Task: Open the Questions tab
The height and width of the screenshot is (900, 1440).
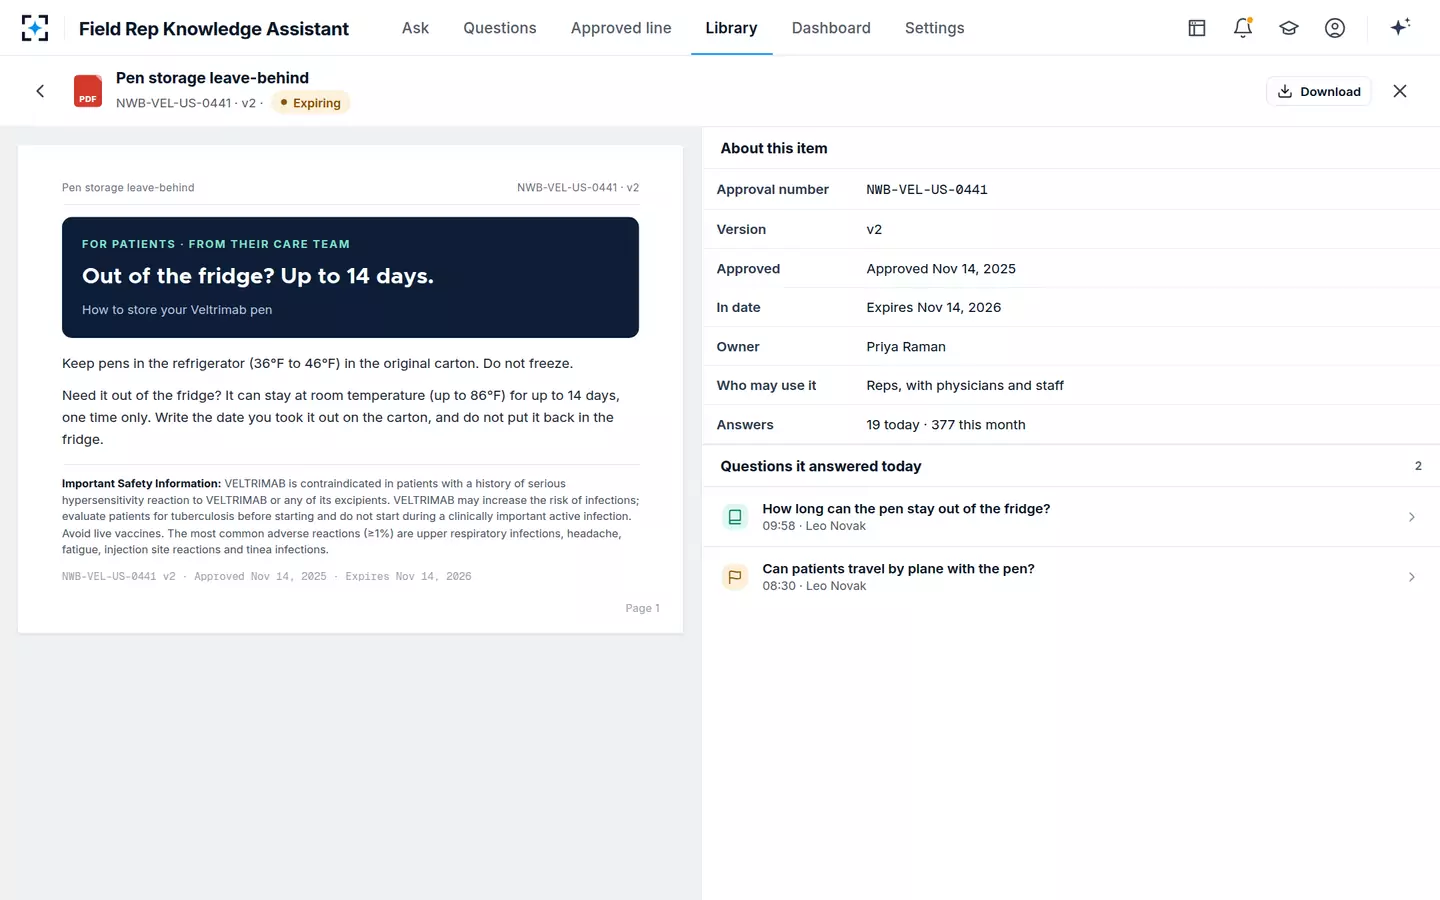Action: pos(500,28)
